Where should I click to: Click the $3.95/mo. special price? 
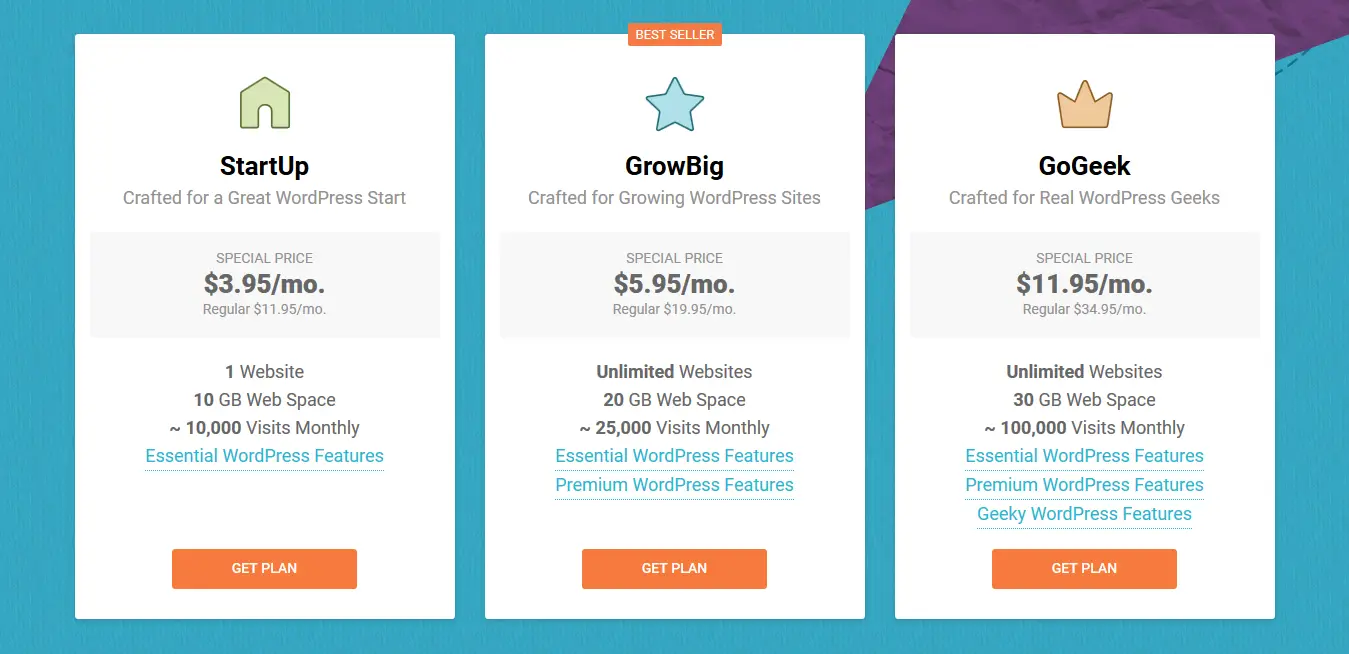pos(265,284)
